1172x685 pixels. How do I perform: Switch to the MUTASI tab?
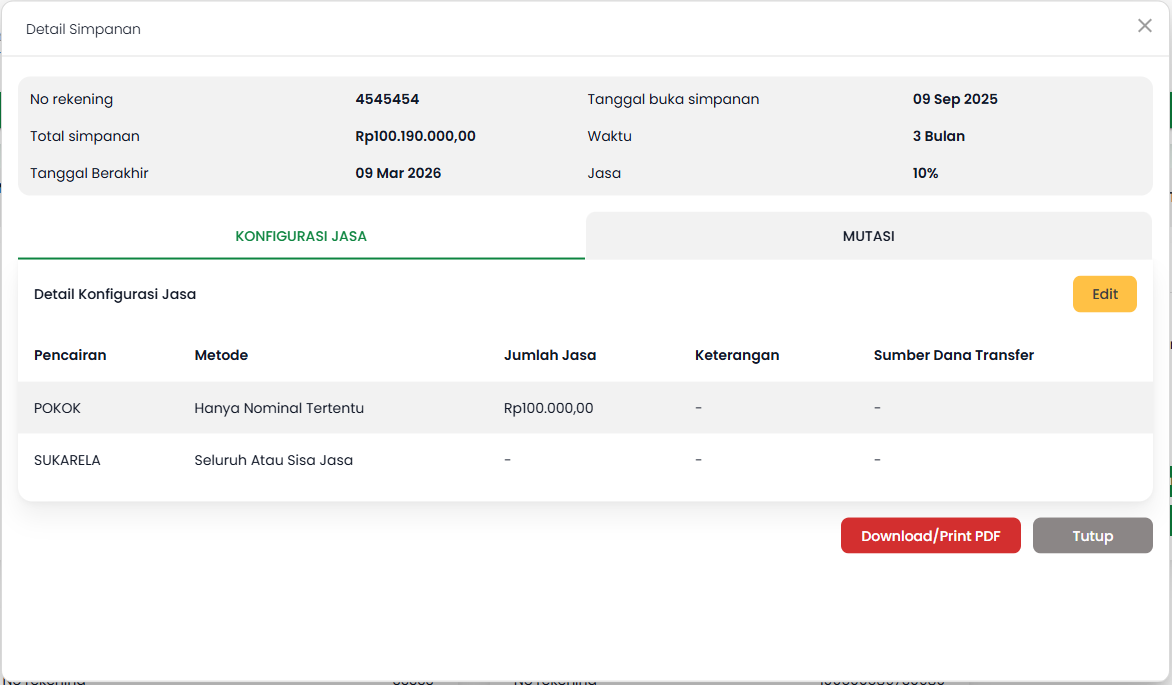point(868,237)
